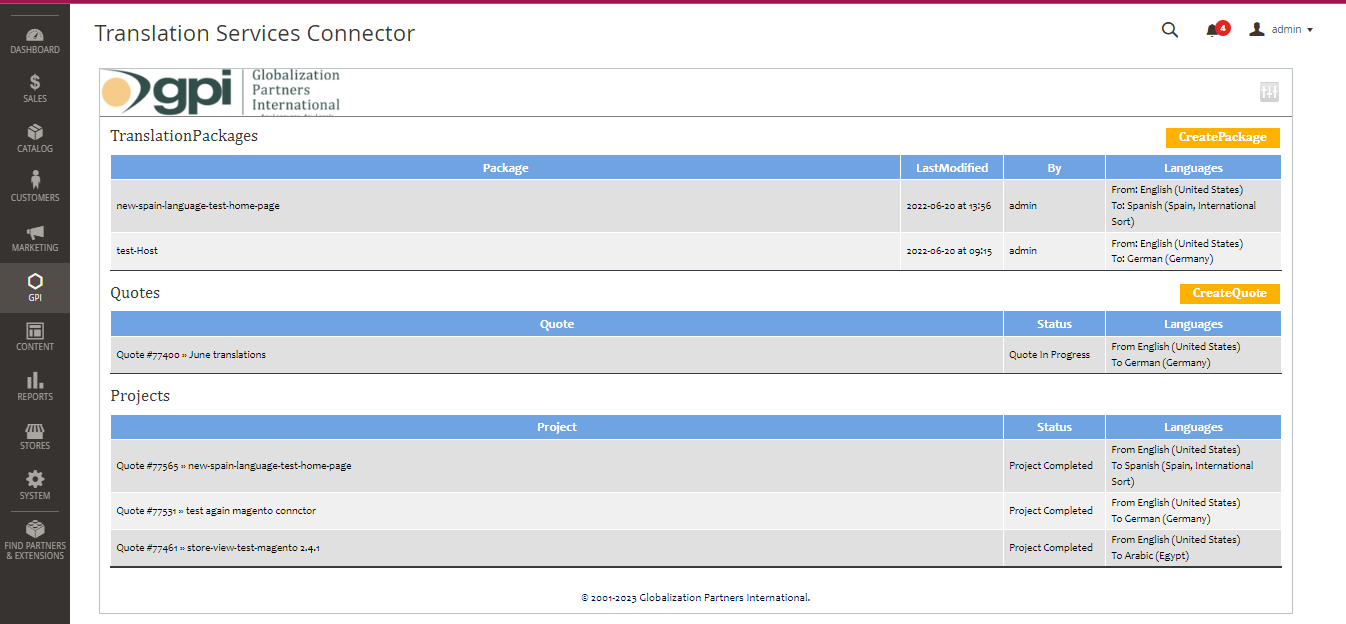Open notifications via the bell icon
Viewport: 1346px width, 624px height.
tap(1213, 30)
